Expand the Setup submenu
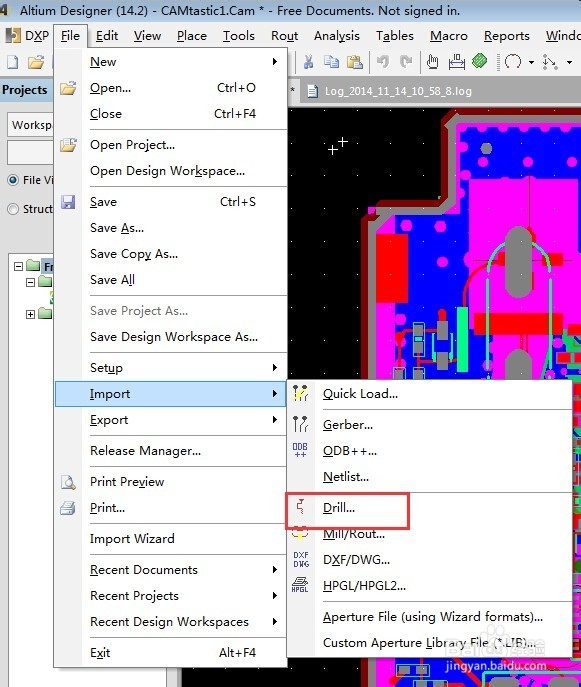Viewport: 581px width, 687px height. 171,368
